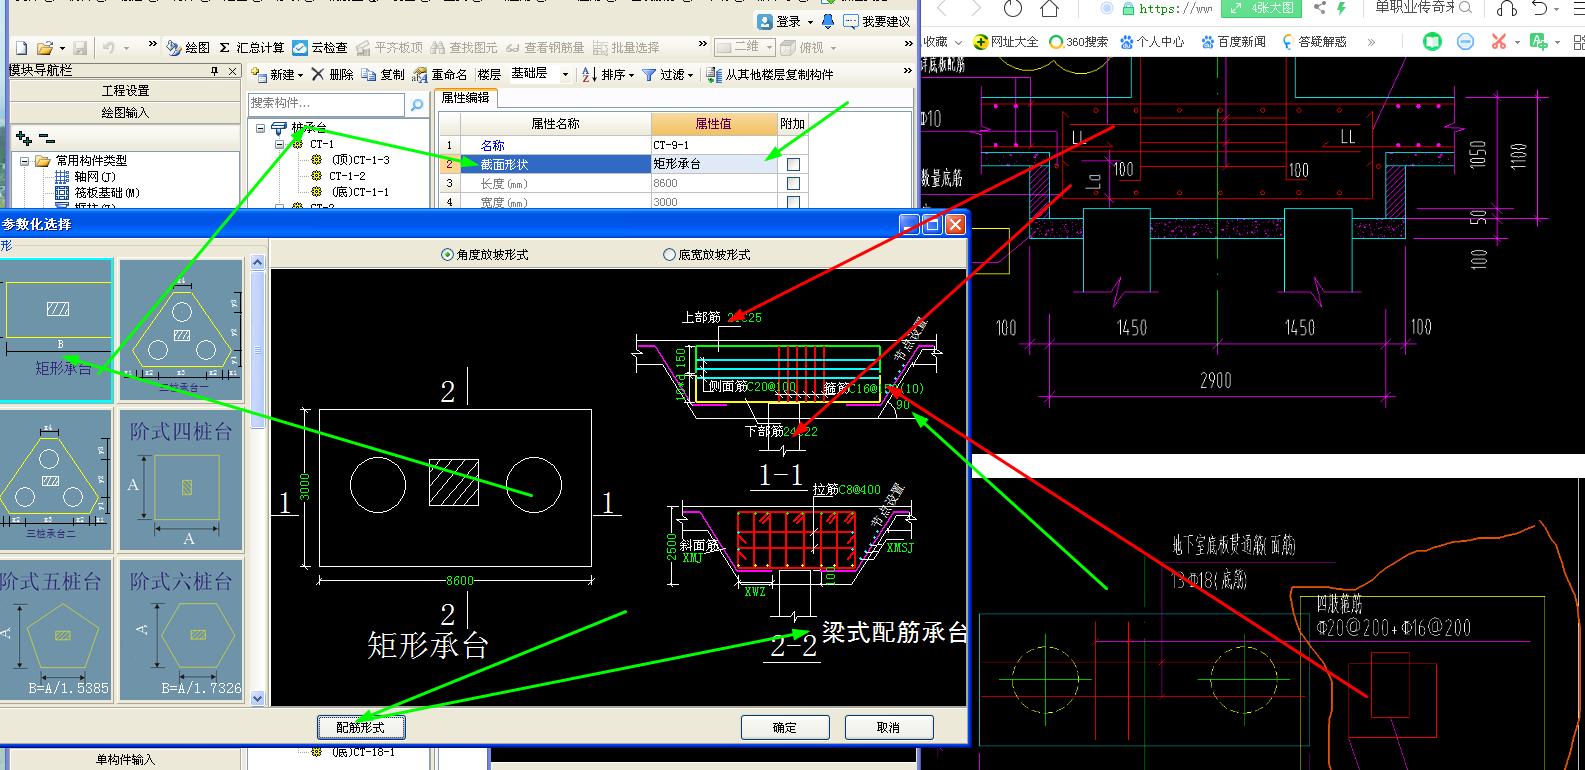Viewport: 1585px width, 770px height.
Task: Open 绘图输入 navigation section
Action: pyautogui.click(x=125, y=112)
